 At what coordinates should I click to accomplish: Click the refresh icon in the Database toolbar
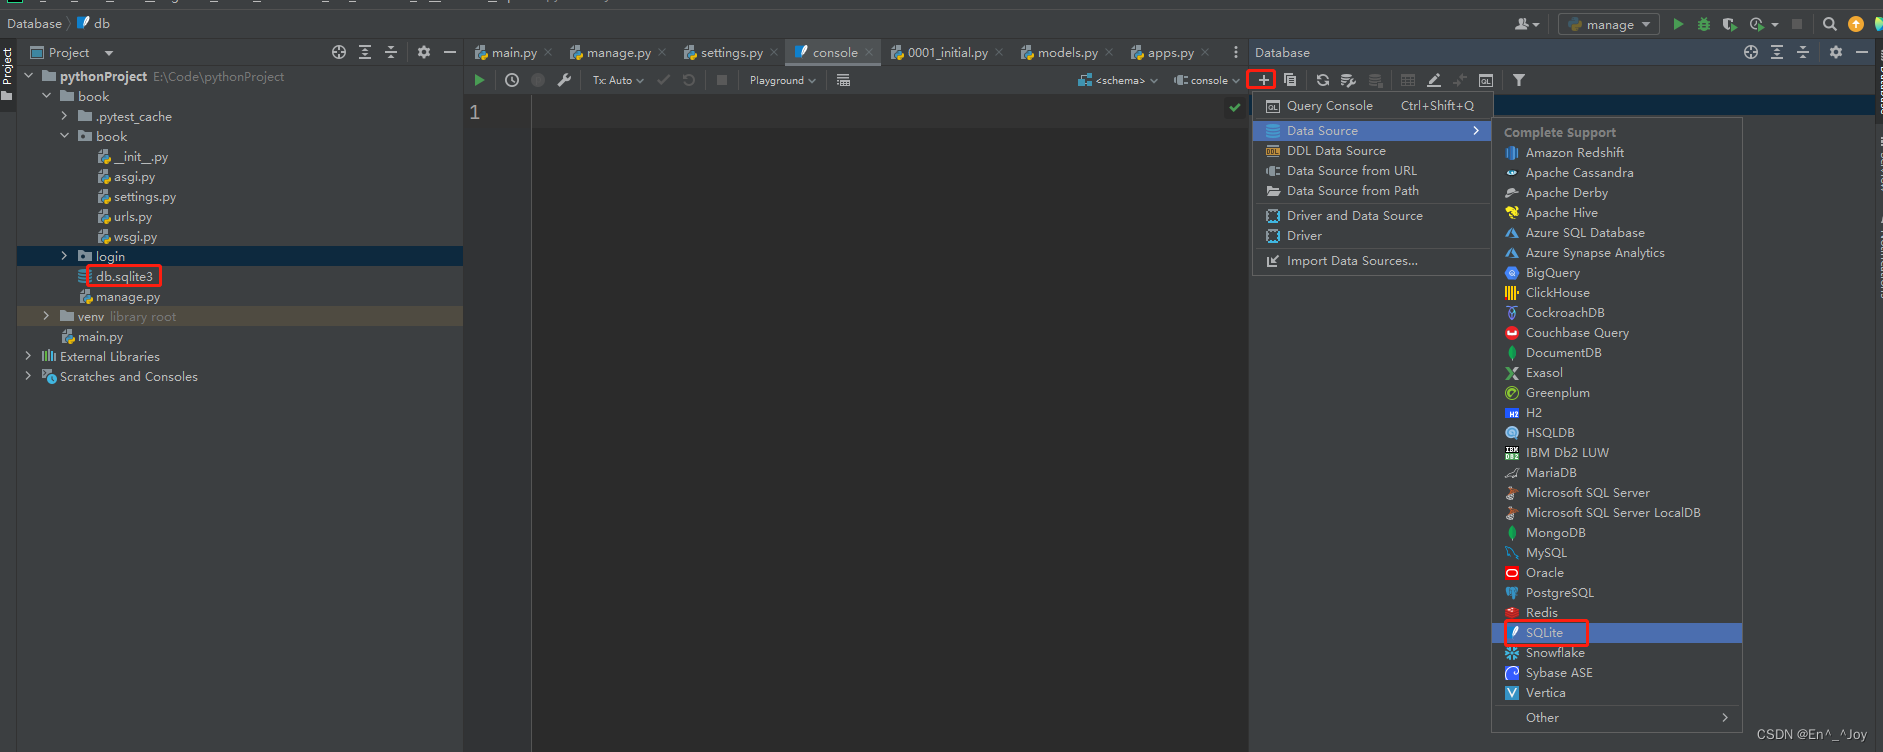click(x=1322, y=80)
